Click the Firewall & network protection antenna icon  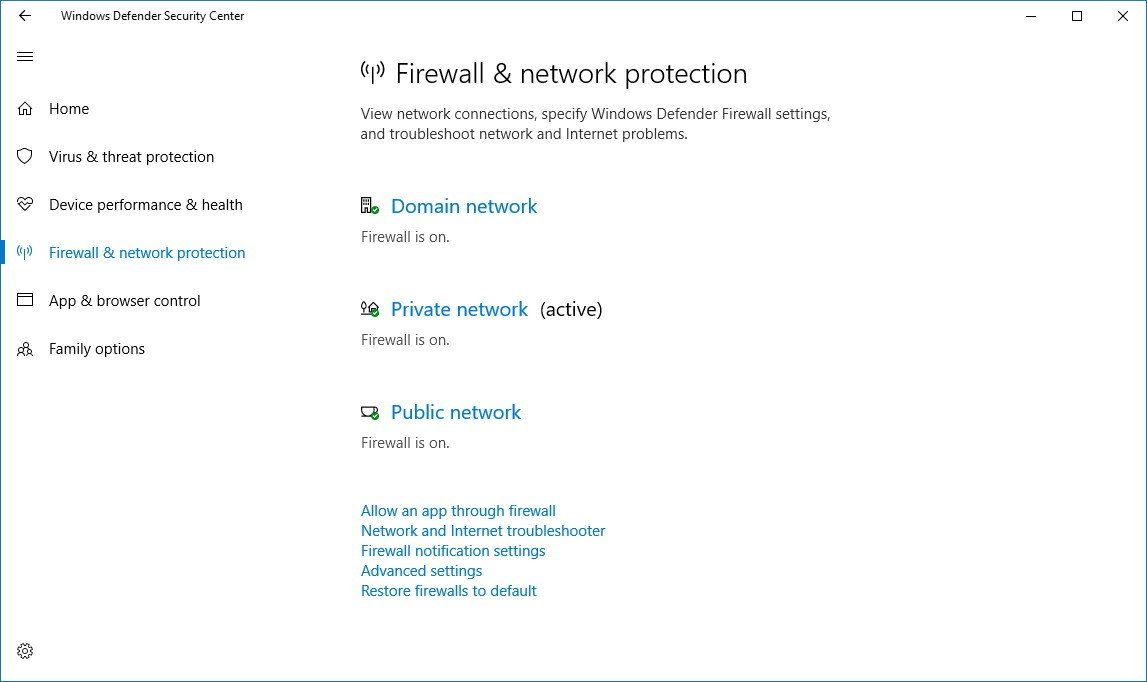point(24,252)
